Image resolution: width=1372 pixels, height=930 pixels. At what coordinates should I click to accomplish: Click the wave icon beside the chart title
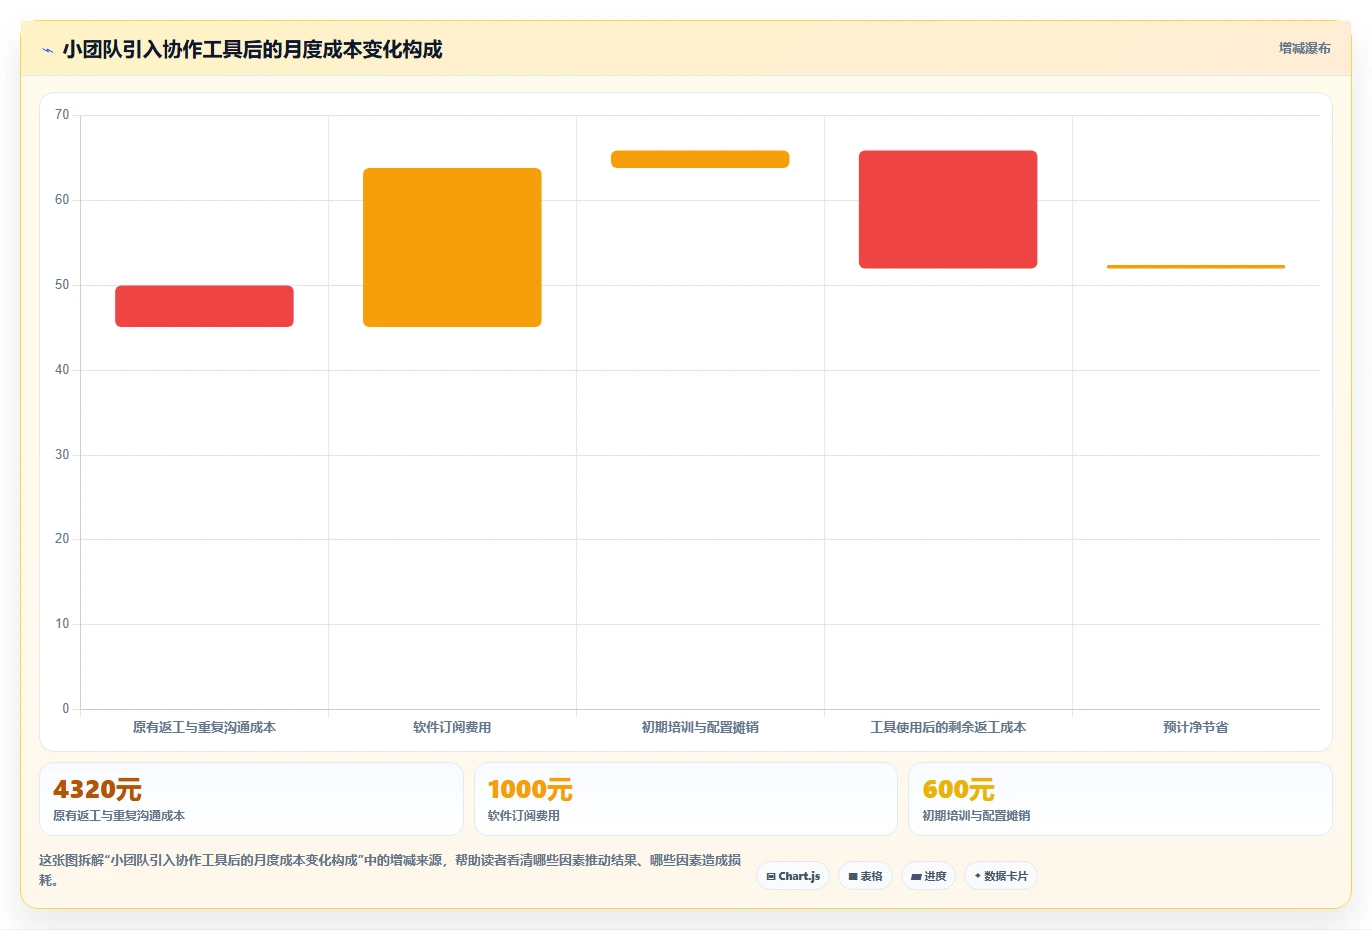click(47, 50)
